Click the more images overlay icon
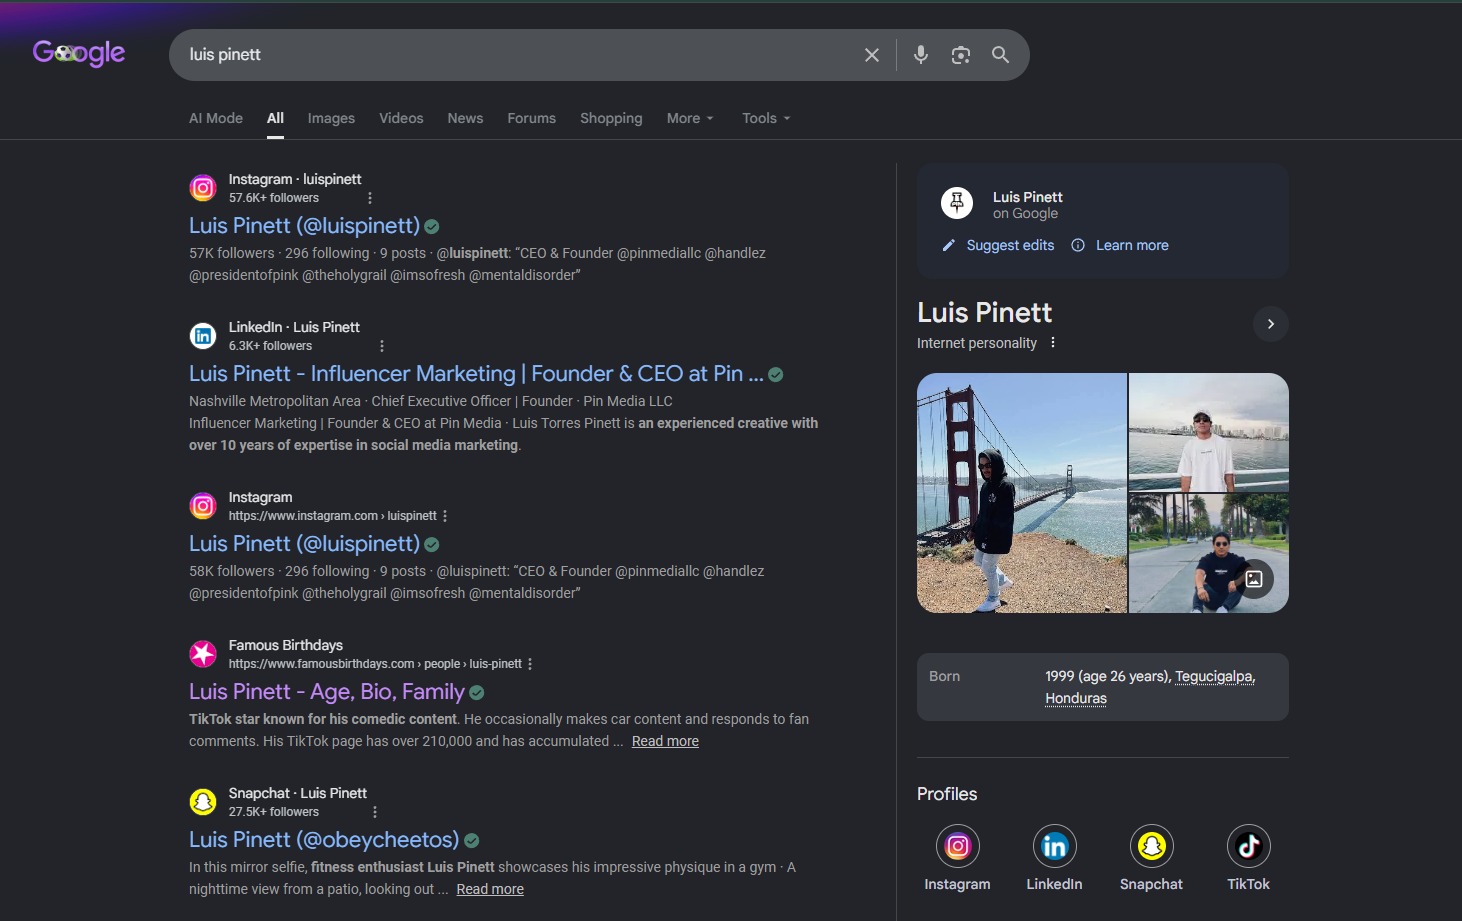 pos(1254,579)
